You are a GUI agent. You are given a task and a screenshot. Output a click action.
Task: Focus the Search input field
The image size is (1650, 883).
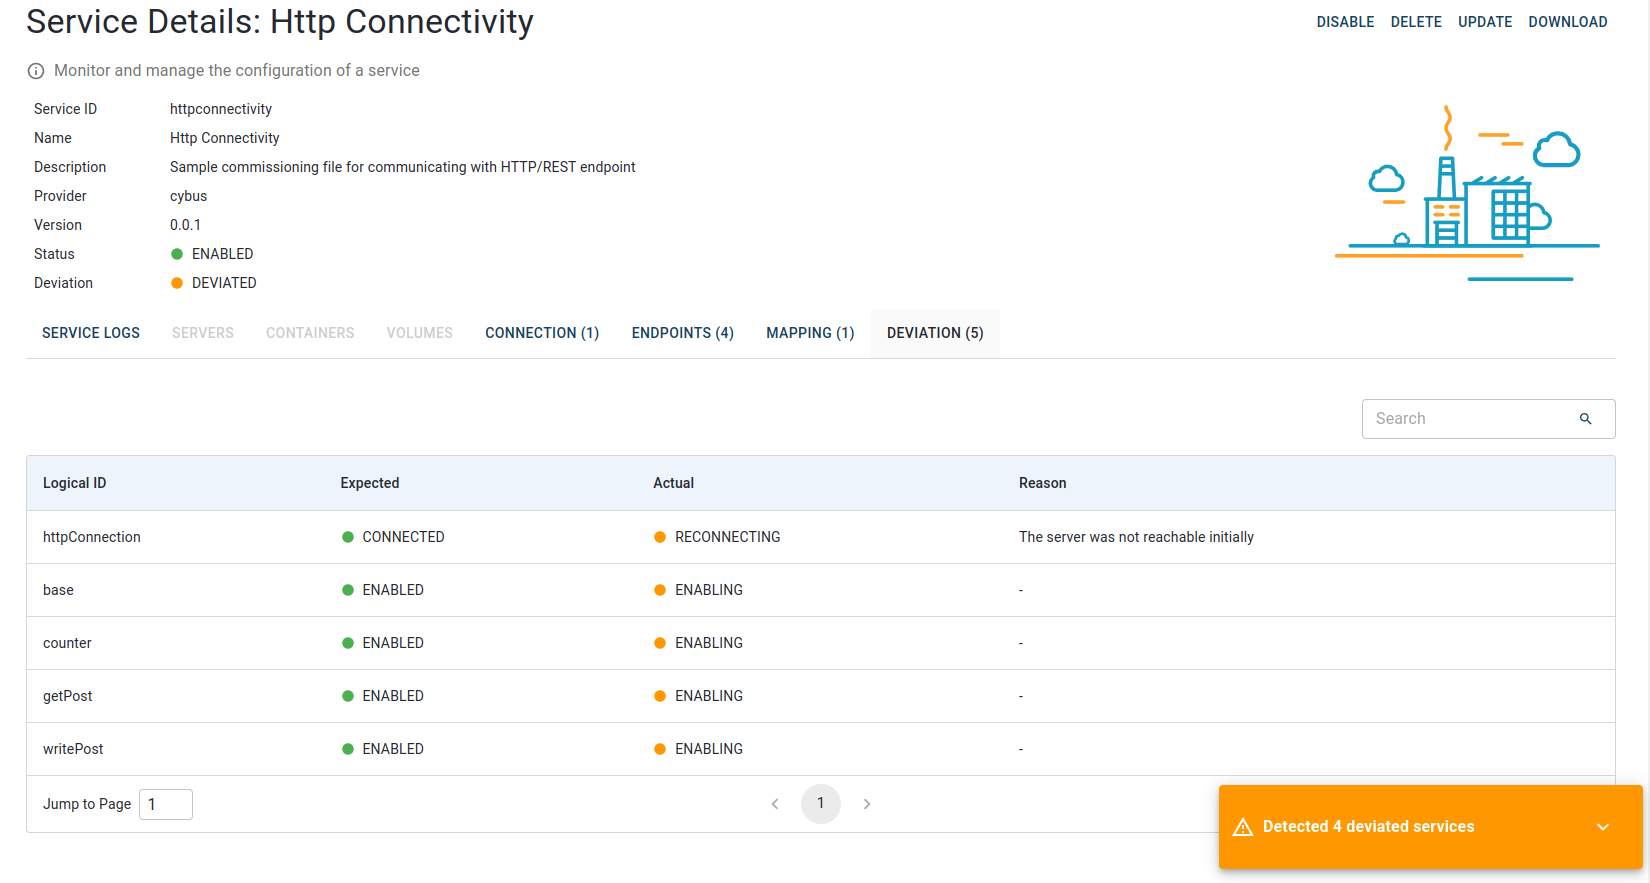(x=1465, y=419)
